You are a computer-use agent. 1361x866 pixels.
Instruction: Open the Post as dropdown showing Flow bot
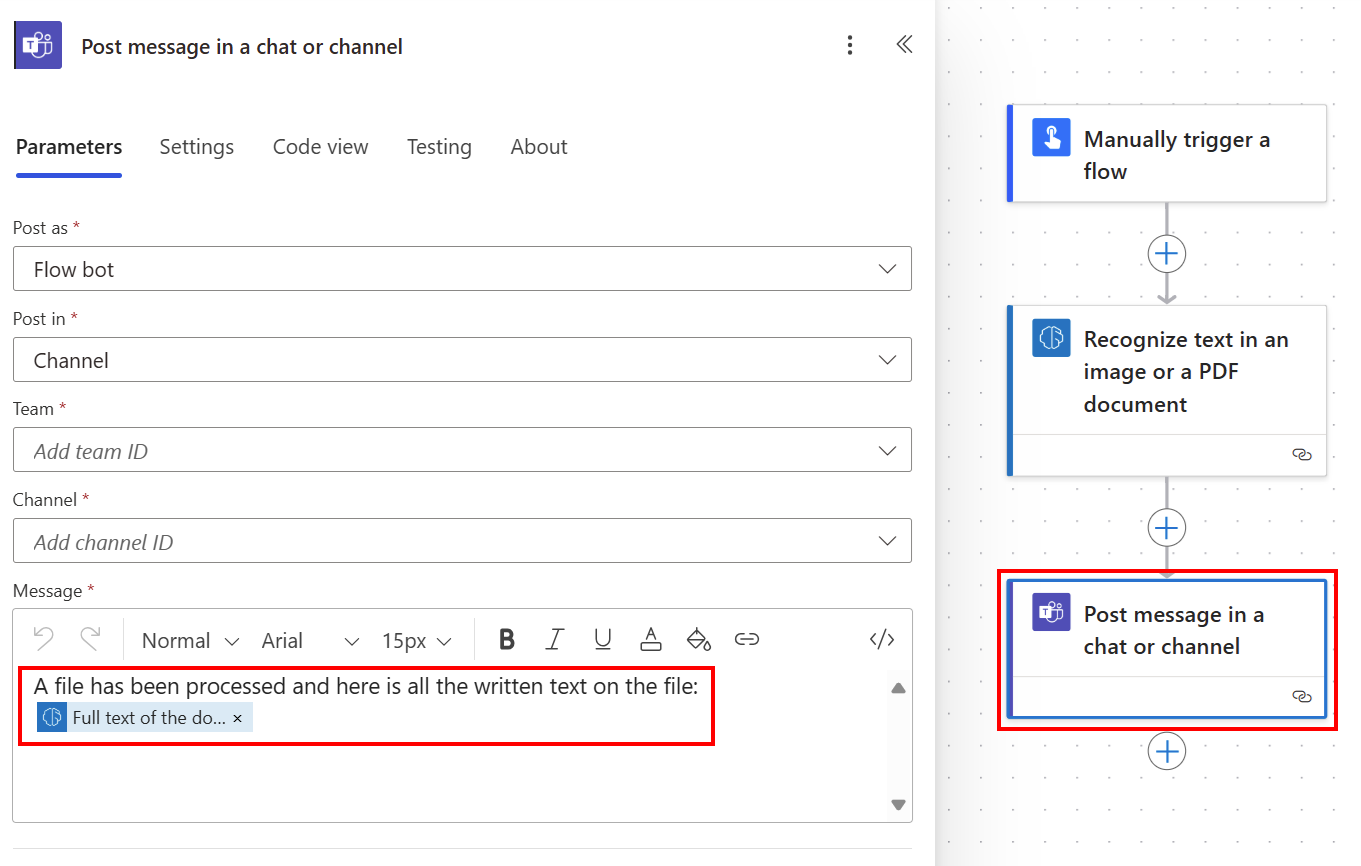pyautogui.click(x=462, y=268)
